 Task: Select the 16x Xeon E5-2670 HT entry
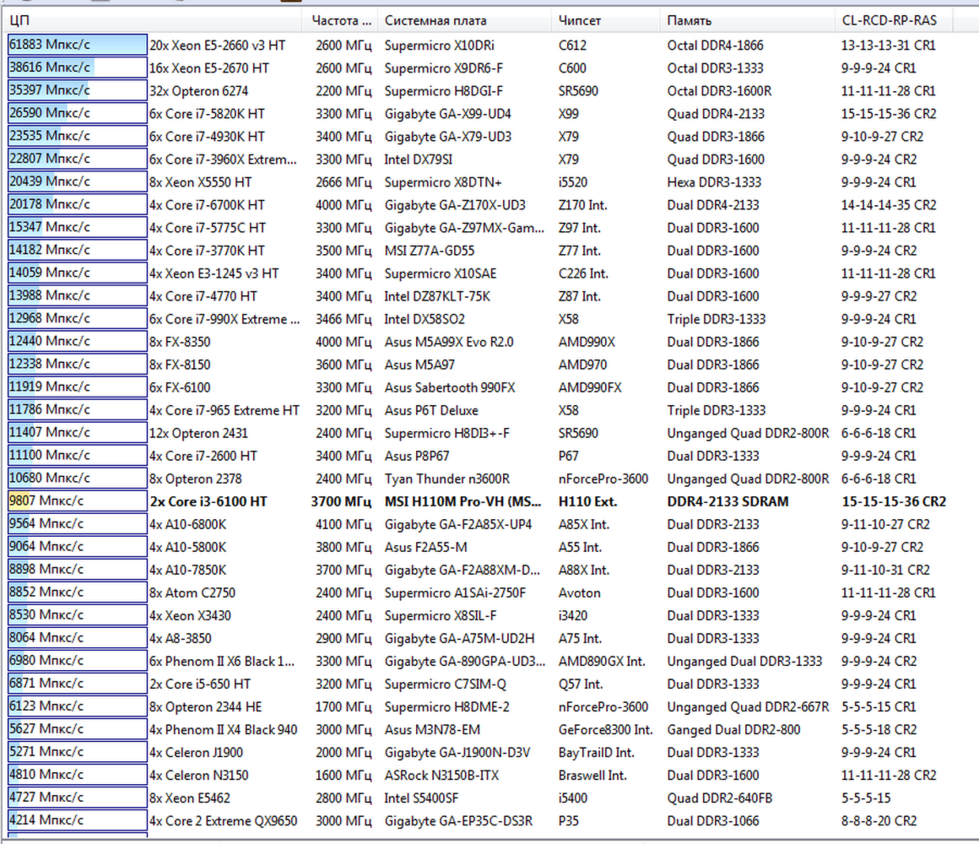tap(209, 68)
